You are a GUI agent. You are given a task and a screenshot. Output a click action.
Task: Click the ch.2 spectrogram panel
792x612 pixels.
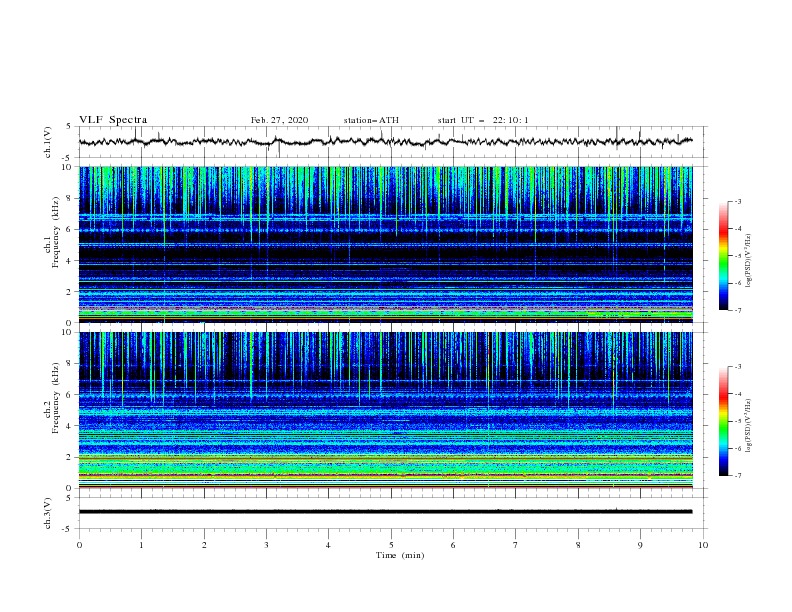click(386, 410)
